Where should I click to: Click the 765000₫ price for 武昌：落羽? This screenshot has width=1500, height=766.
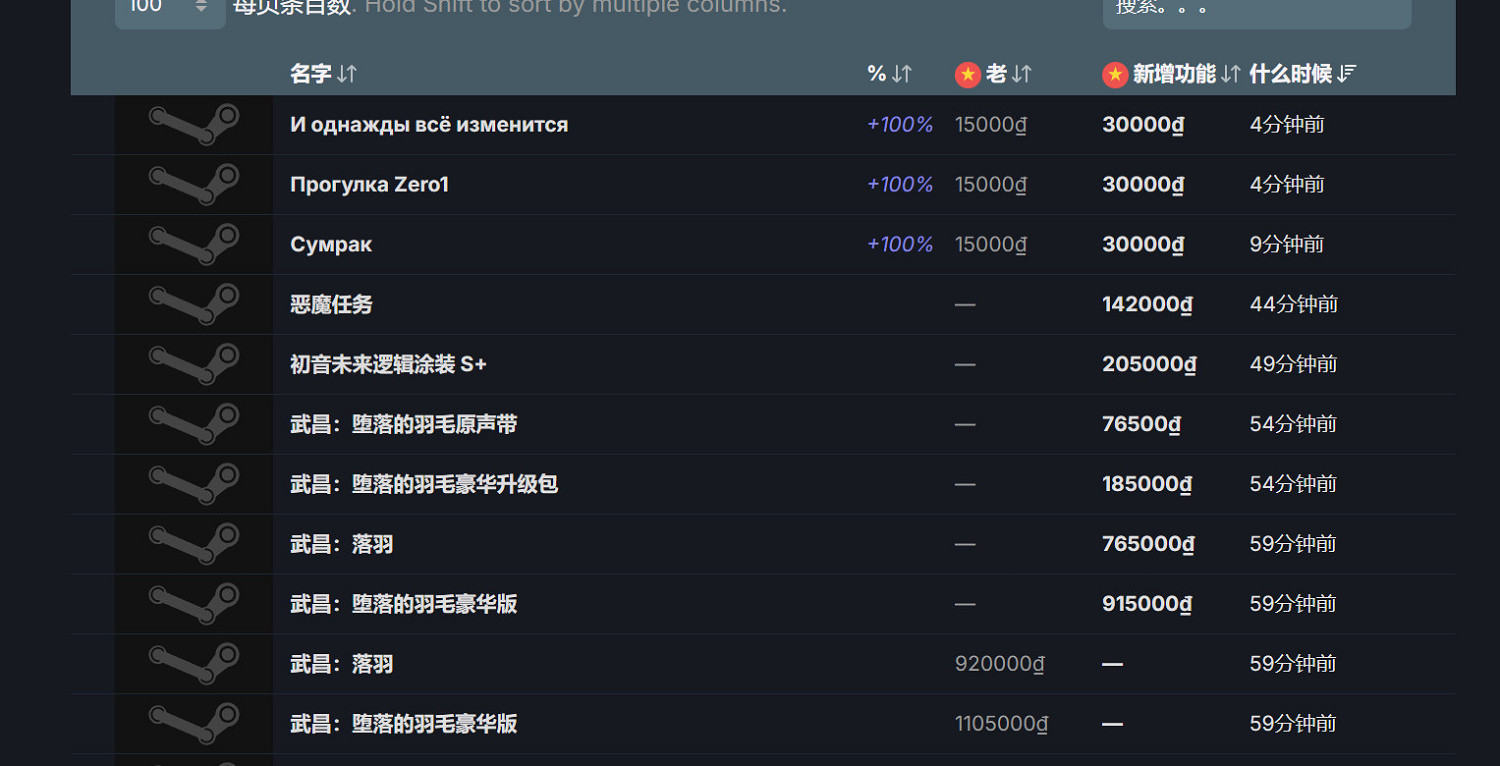click(x=1148, y=545)
